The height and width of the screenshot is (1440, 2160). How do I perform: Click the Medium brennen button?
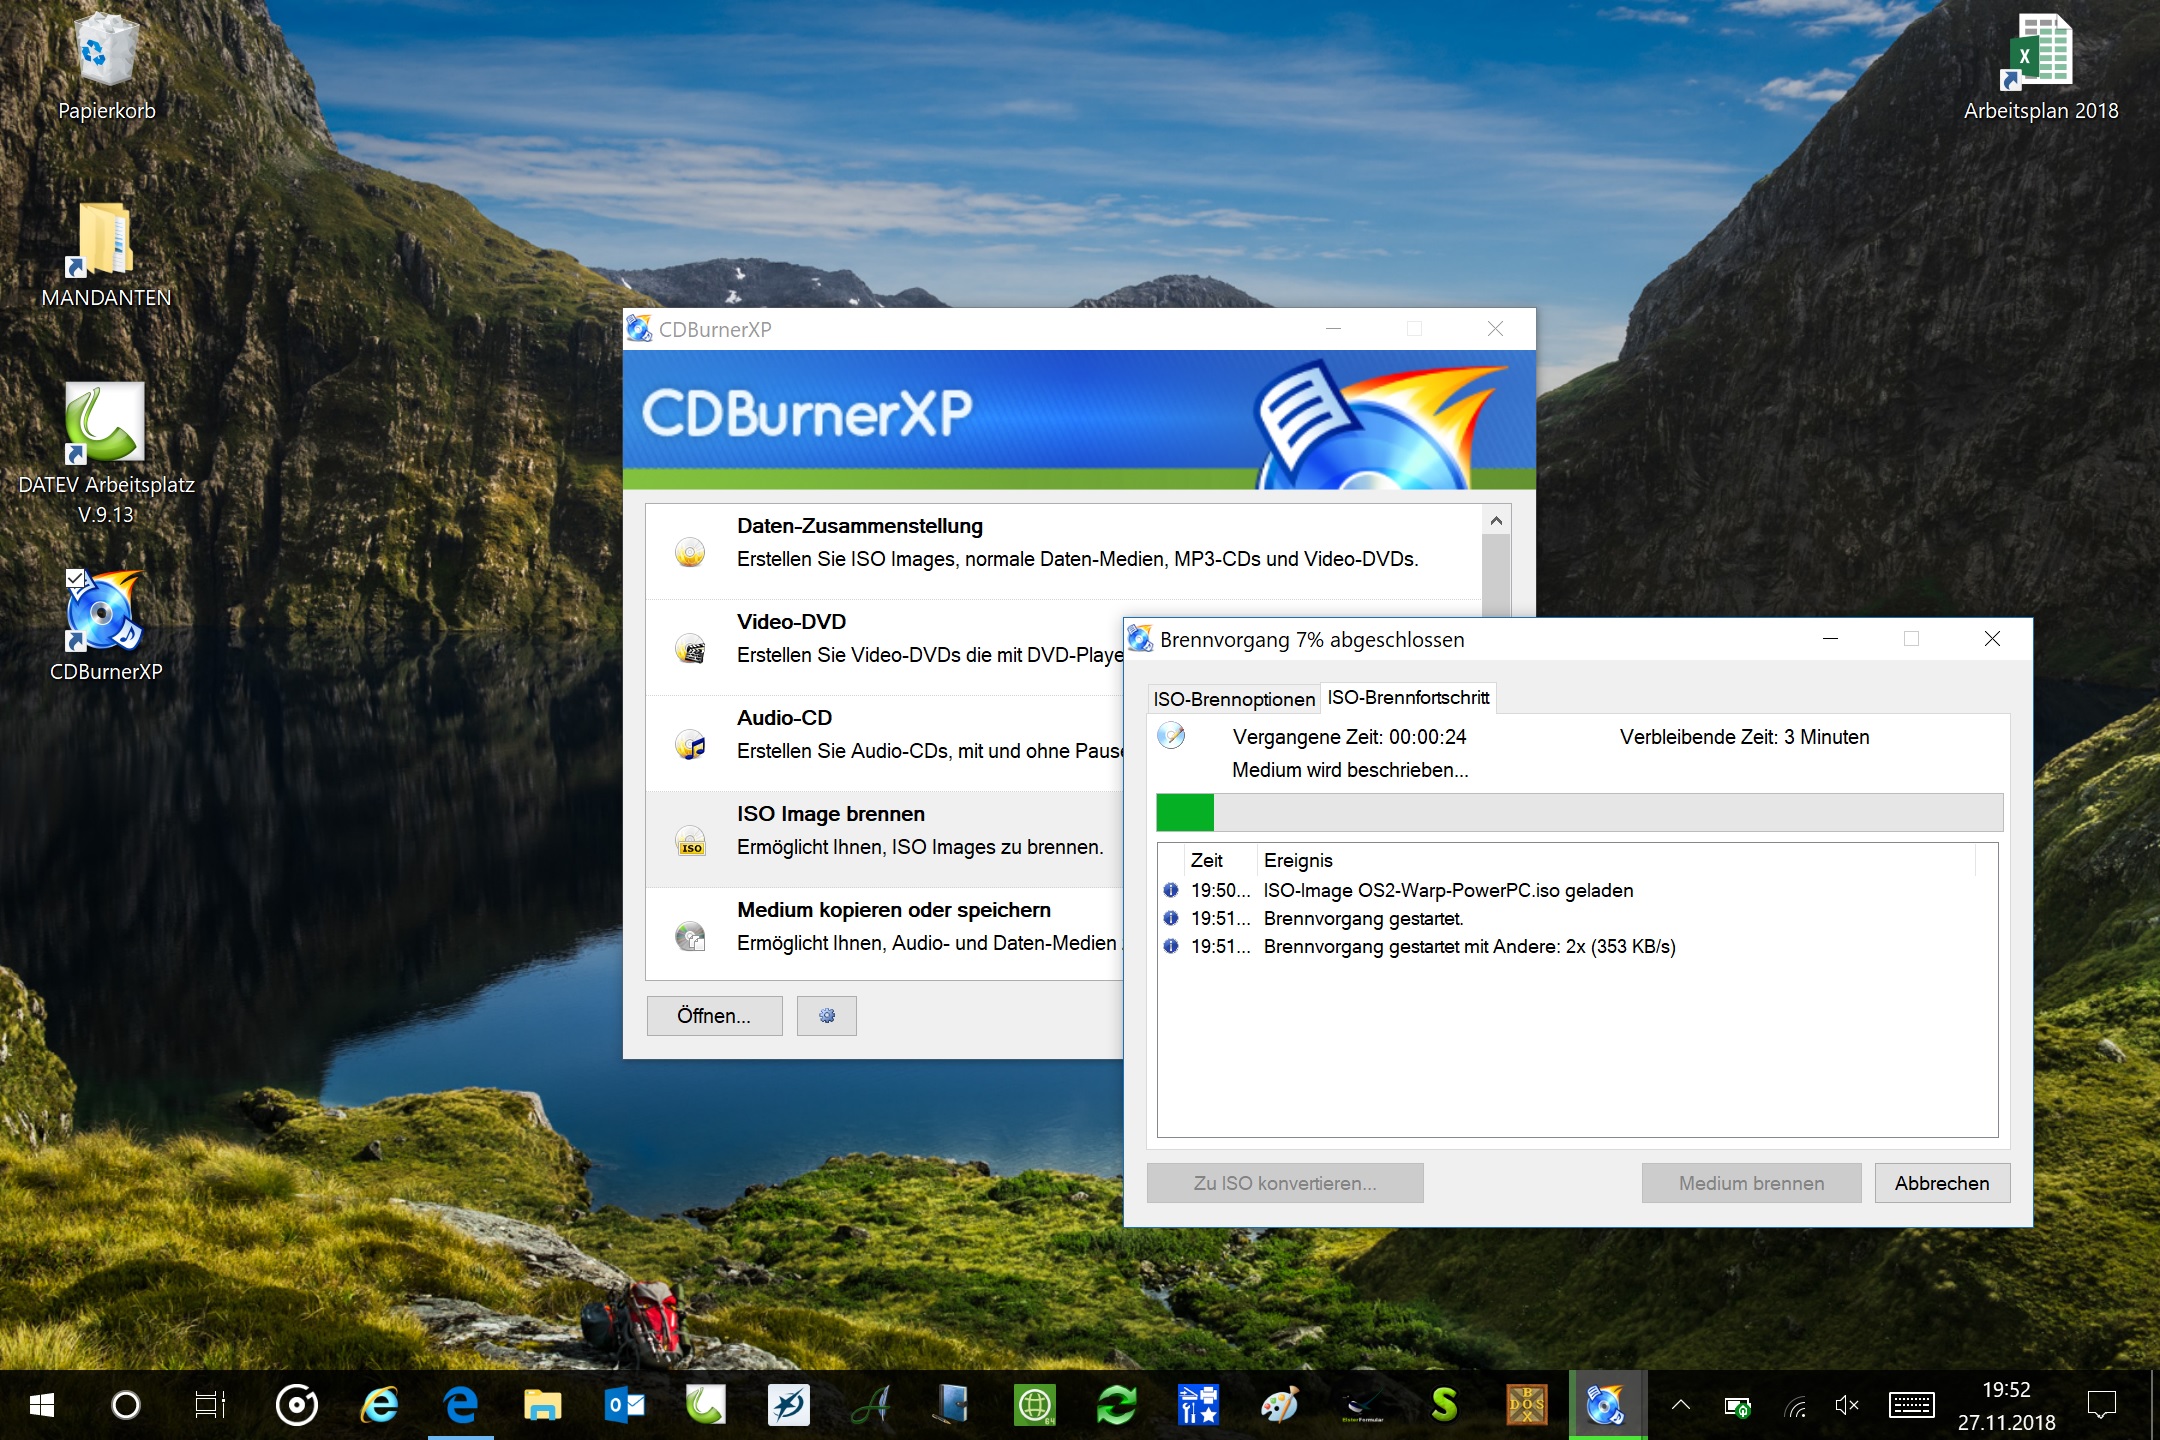(x=1751, y=1183)
